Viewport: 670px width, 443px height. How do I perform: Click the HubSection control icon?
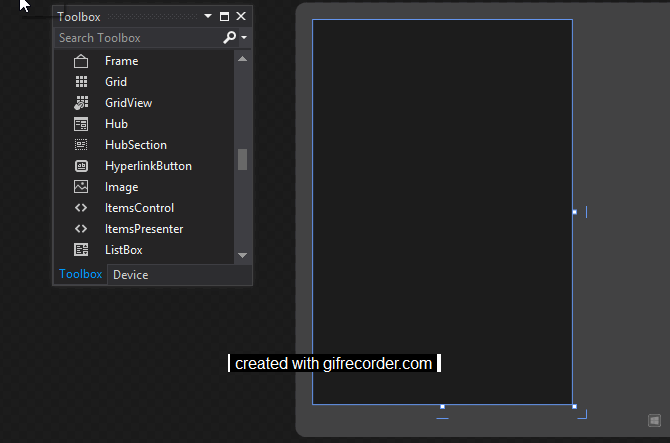point(81,145)
